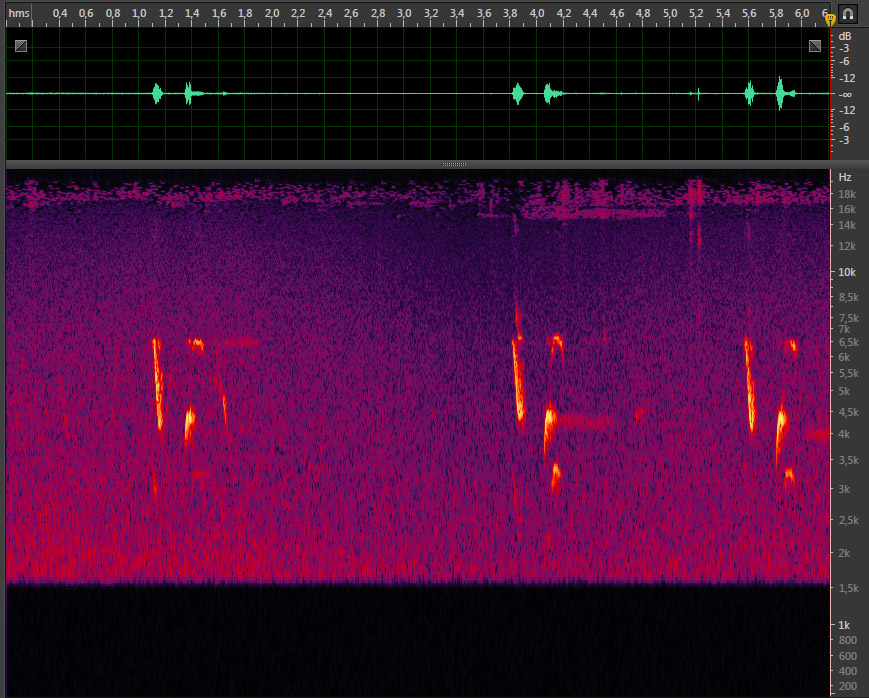Image resolution: width=869 pixels, height=698 pixels.
Task: Click the 12k frequency scale mark
Action: point(847,246)
